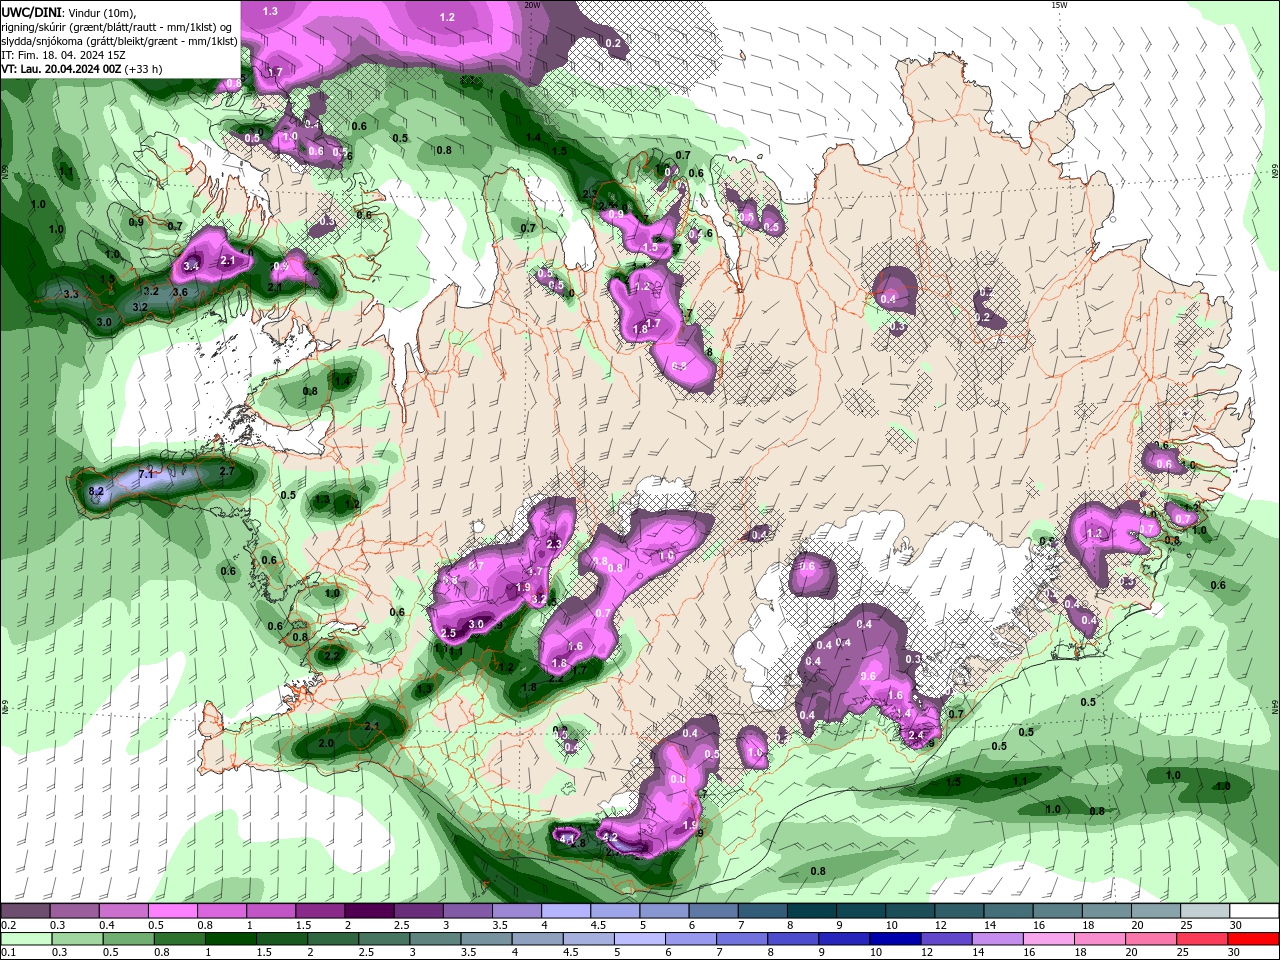The height and width of the screenshot is (960, 1280).
Task: Click the 'slydda/snjókoma' legend description line
Action: (x=119, y=41)
